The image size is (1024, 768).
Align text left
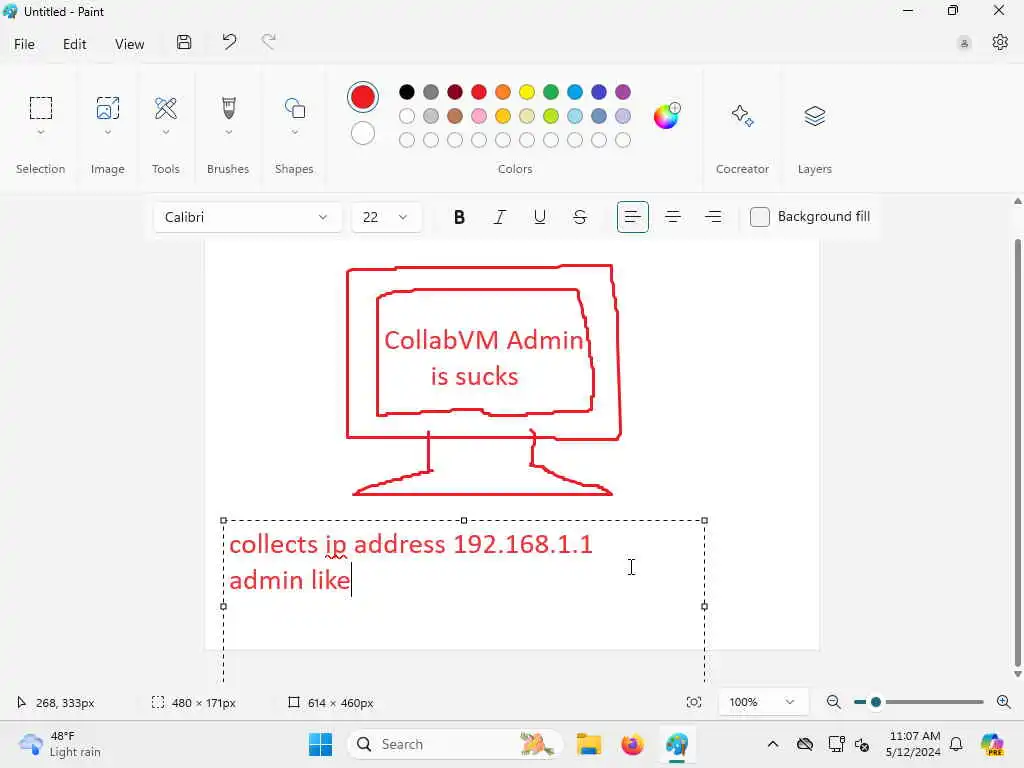coord(632,217)
